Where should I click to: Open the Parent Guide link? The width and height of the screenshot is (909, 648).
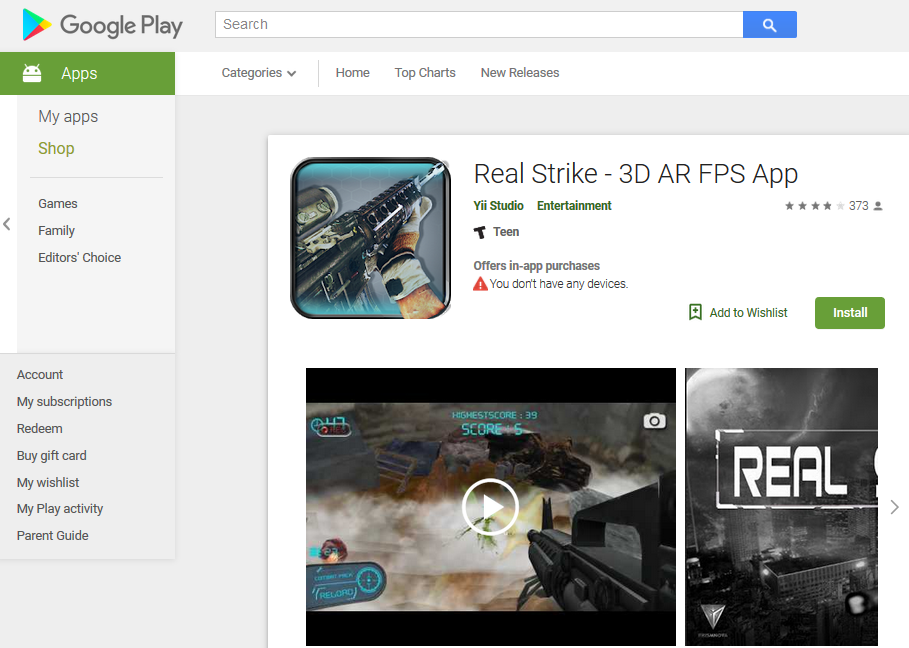[x=53, y=536]
